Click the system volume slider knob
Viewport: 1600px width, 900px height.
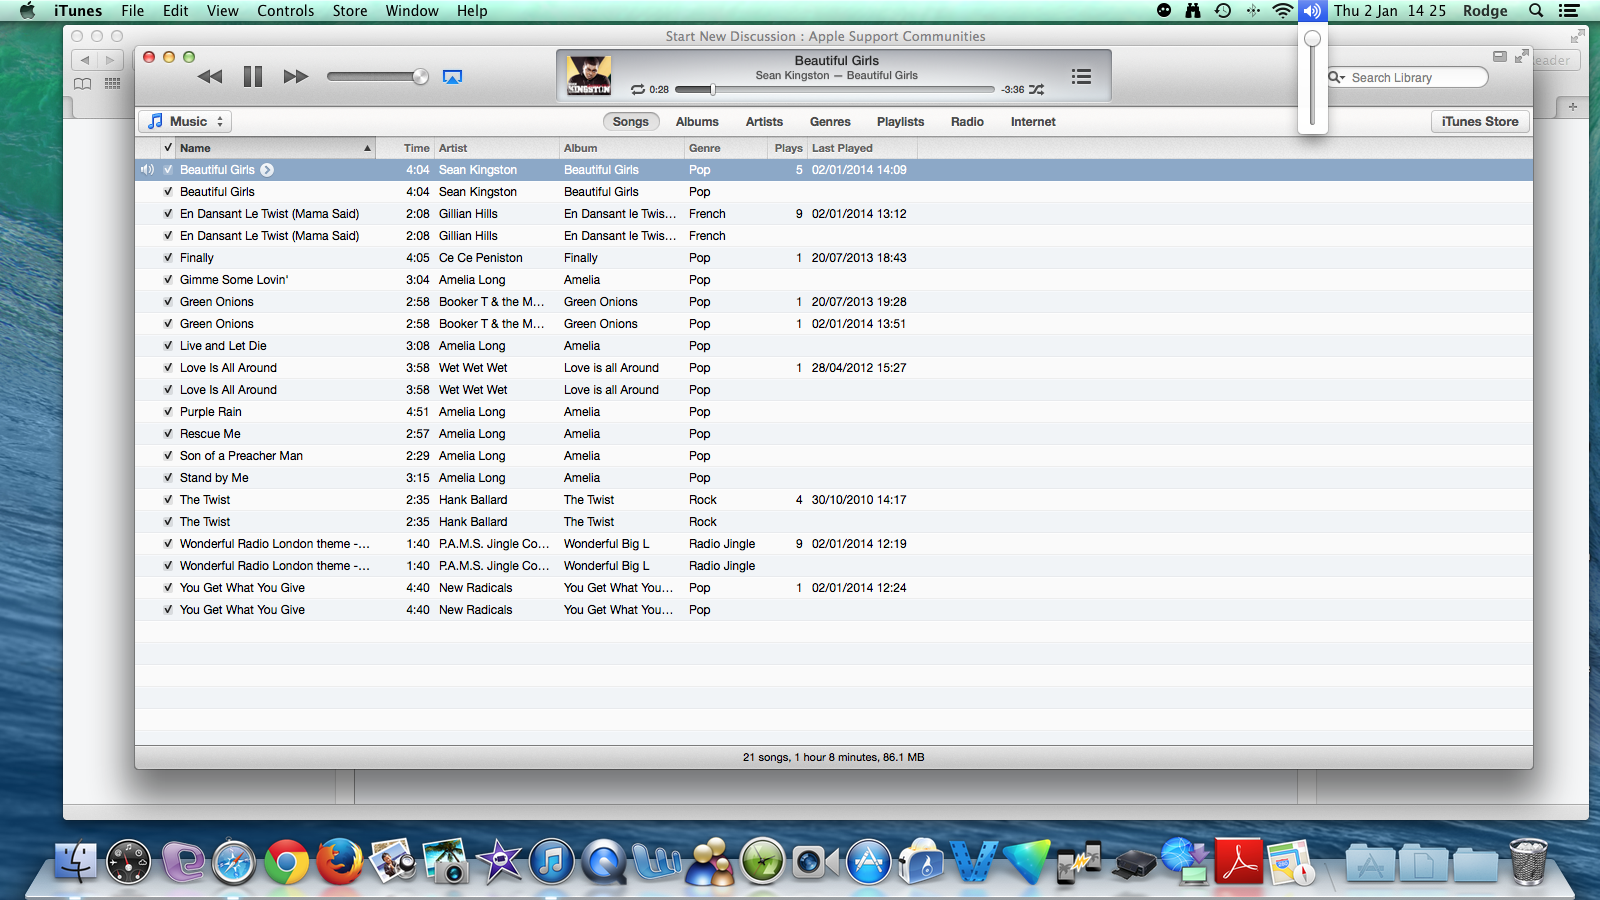click(x=1313, y=39)
